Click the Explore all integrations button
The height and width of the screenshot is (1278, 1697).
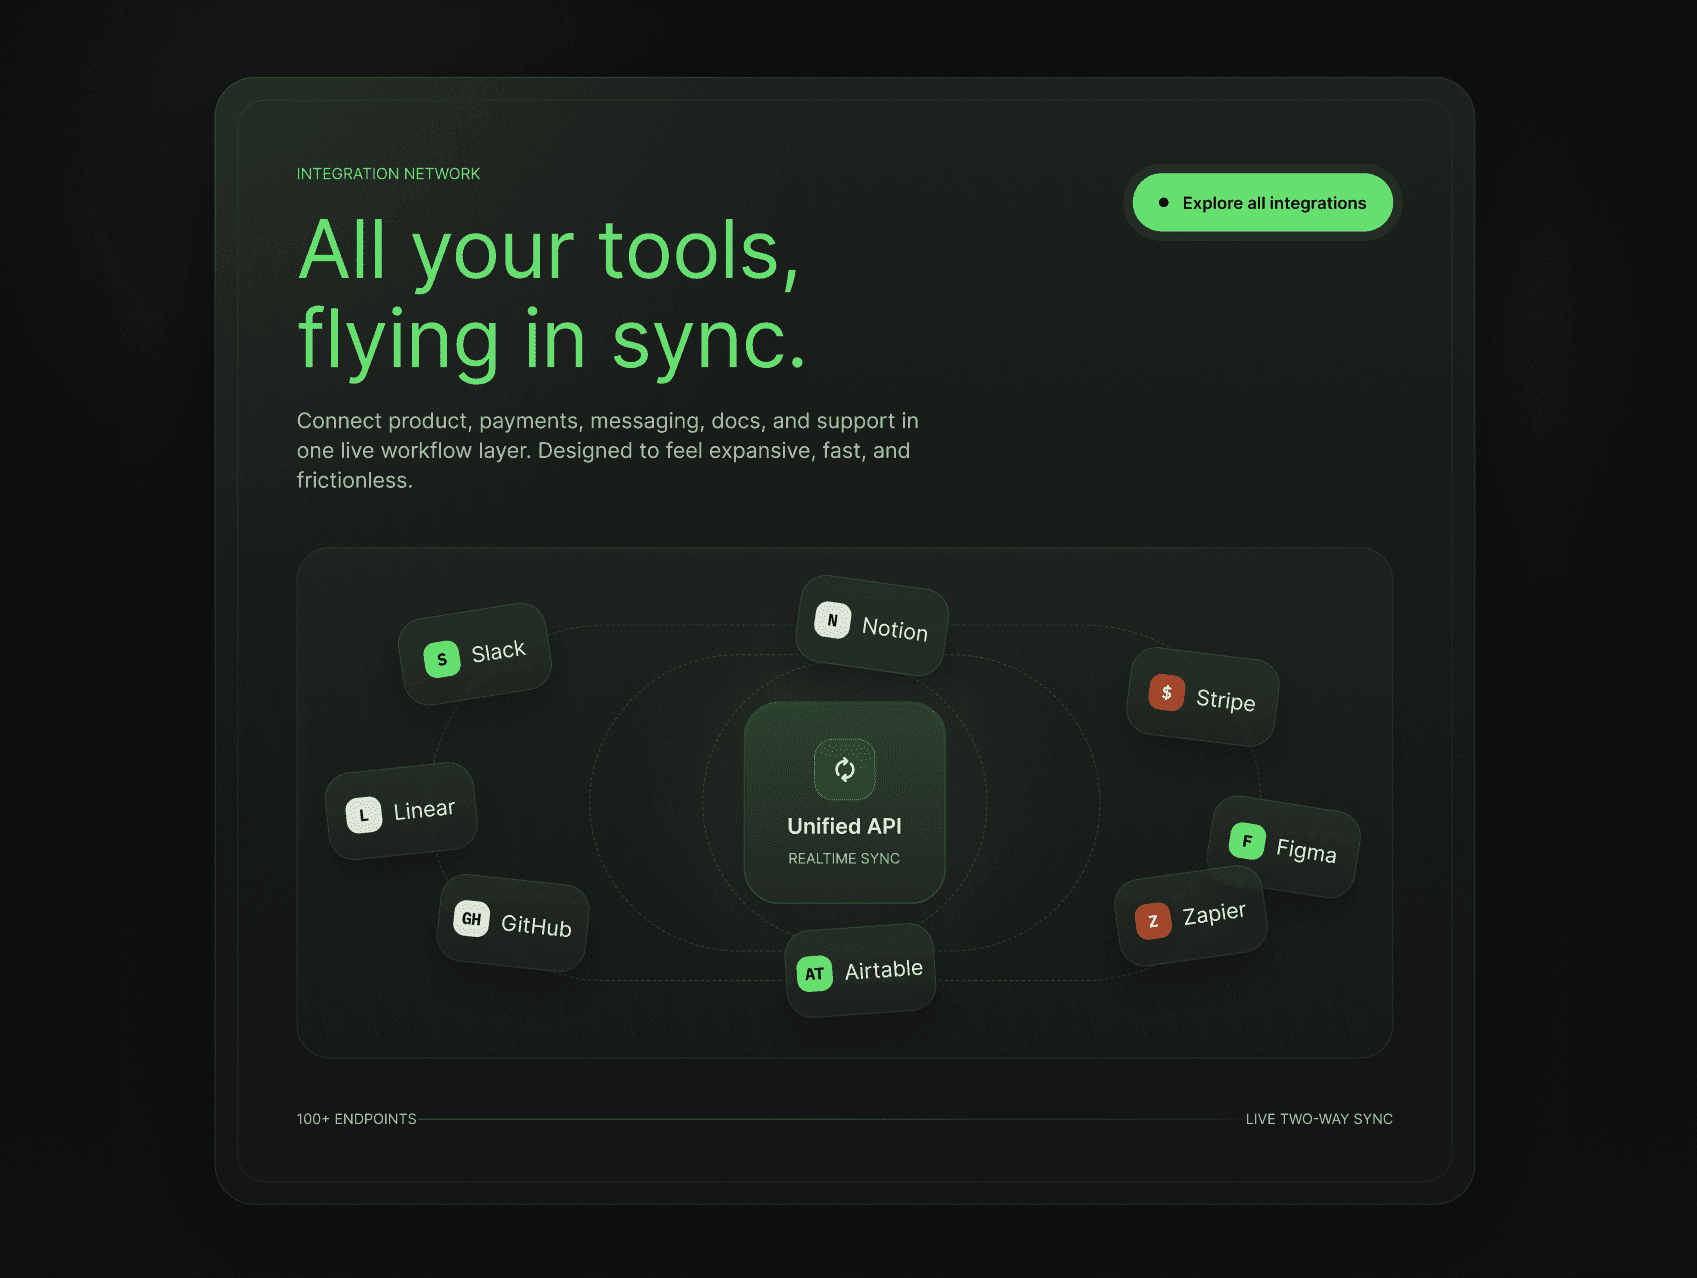tap(1262, 203)
